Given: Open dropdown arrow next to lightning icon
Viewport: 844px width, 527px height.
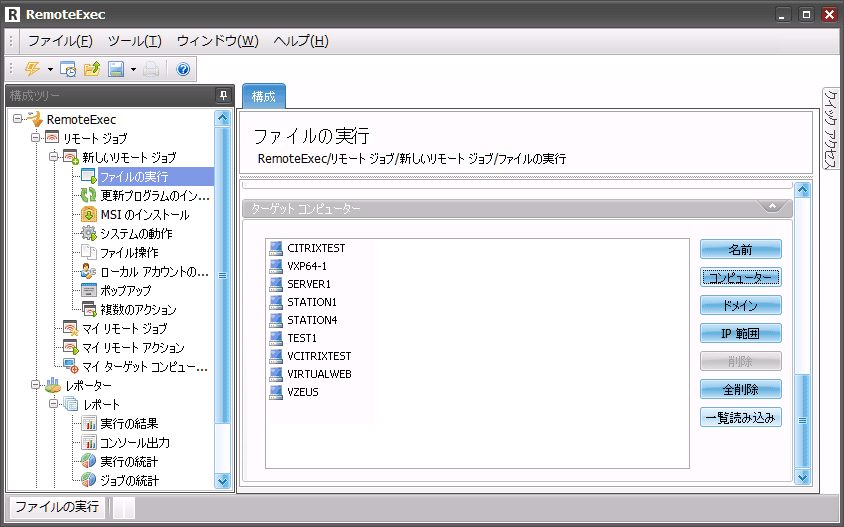Looking at the screenshot, I should click(50, 69).
